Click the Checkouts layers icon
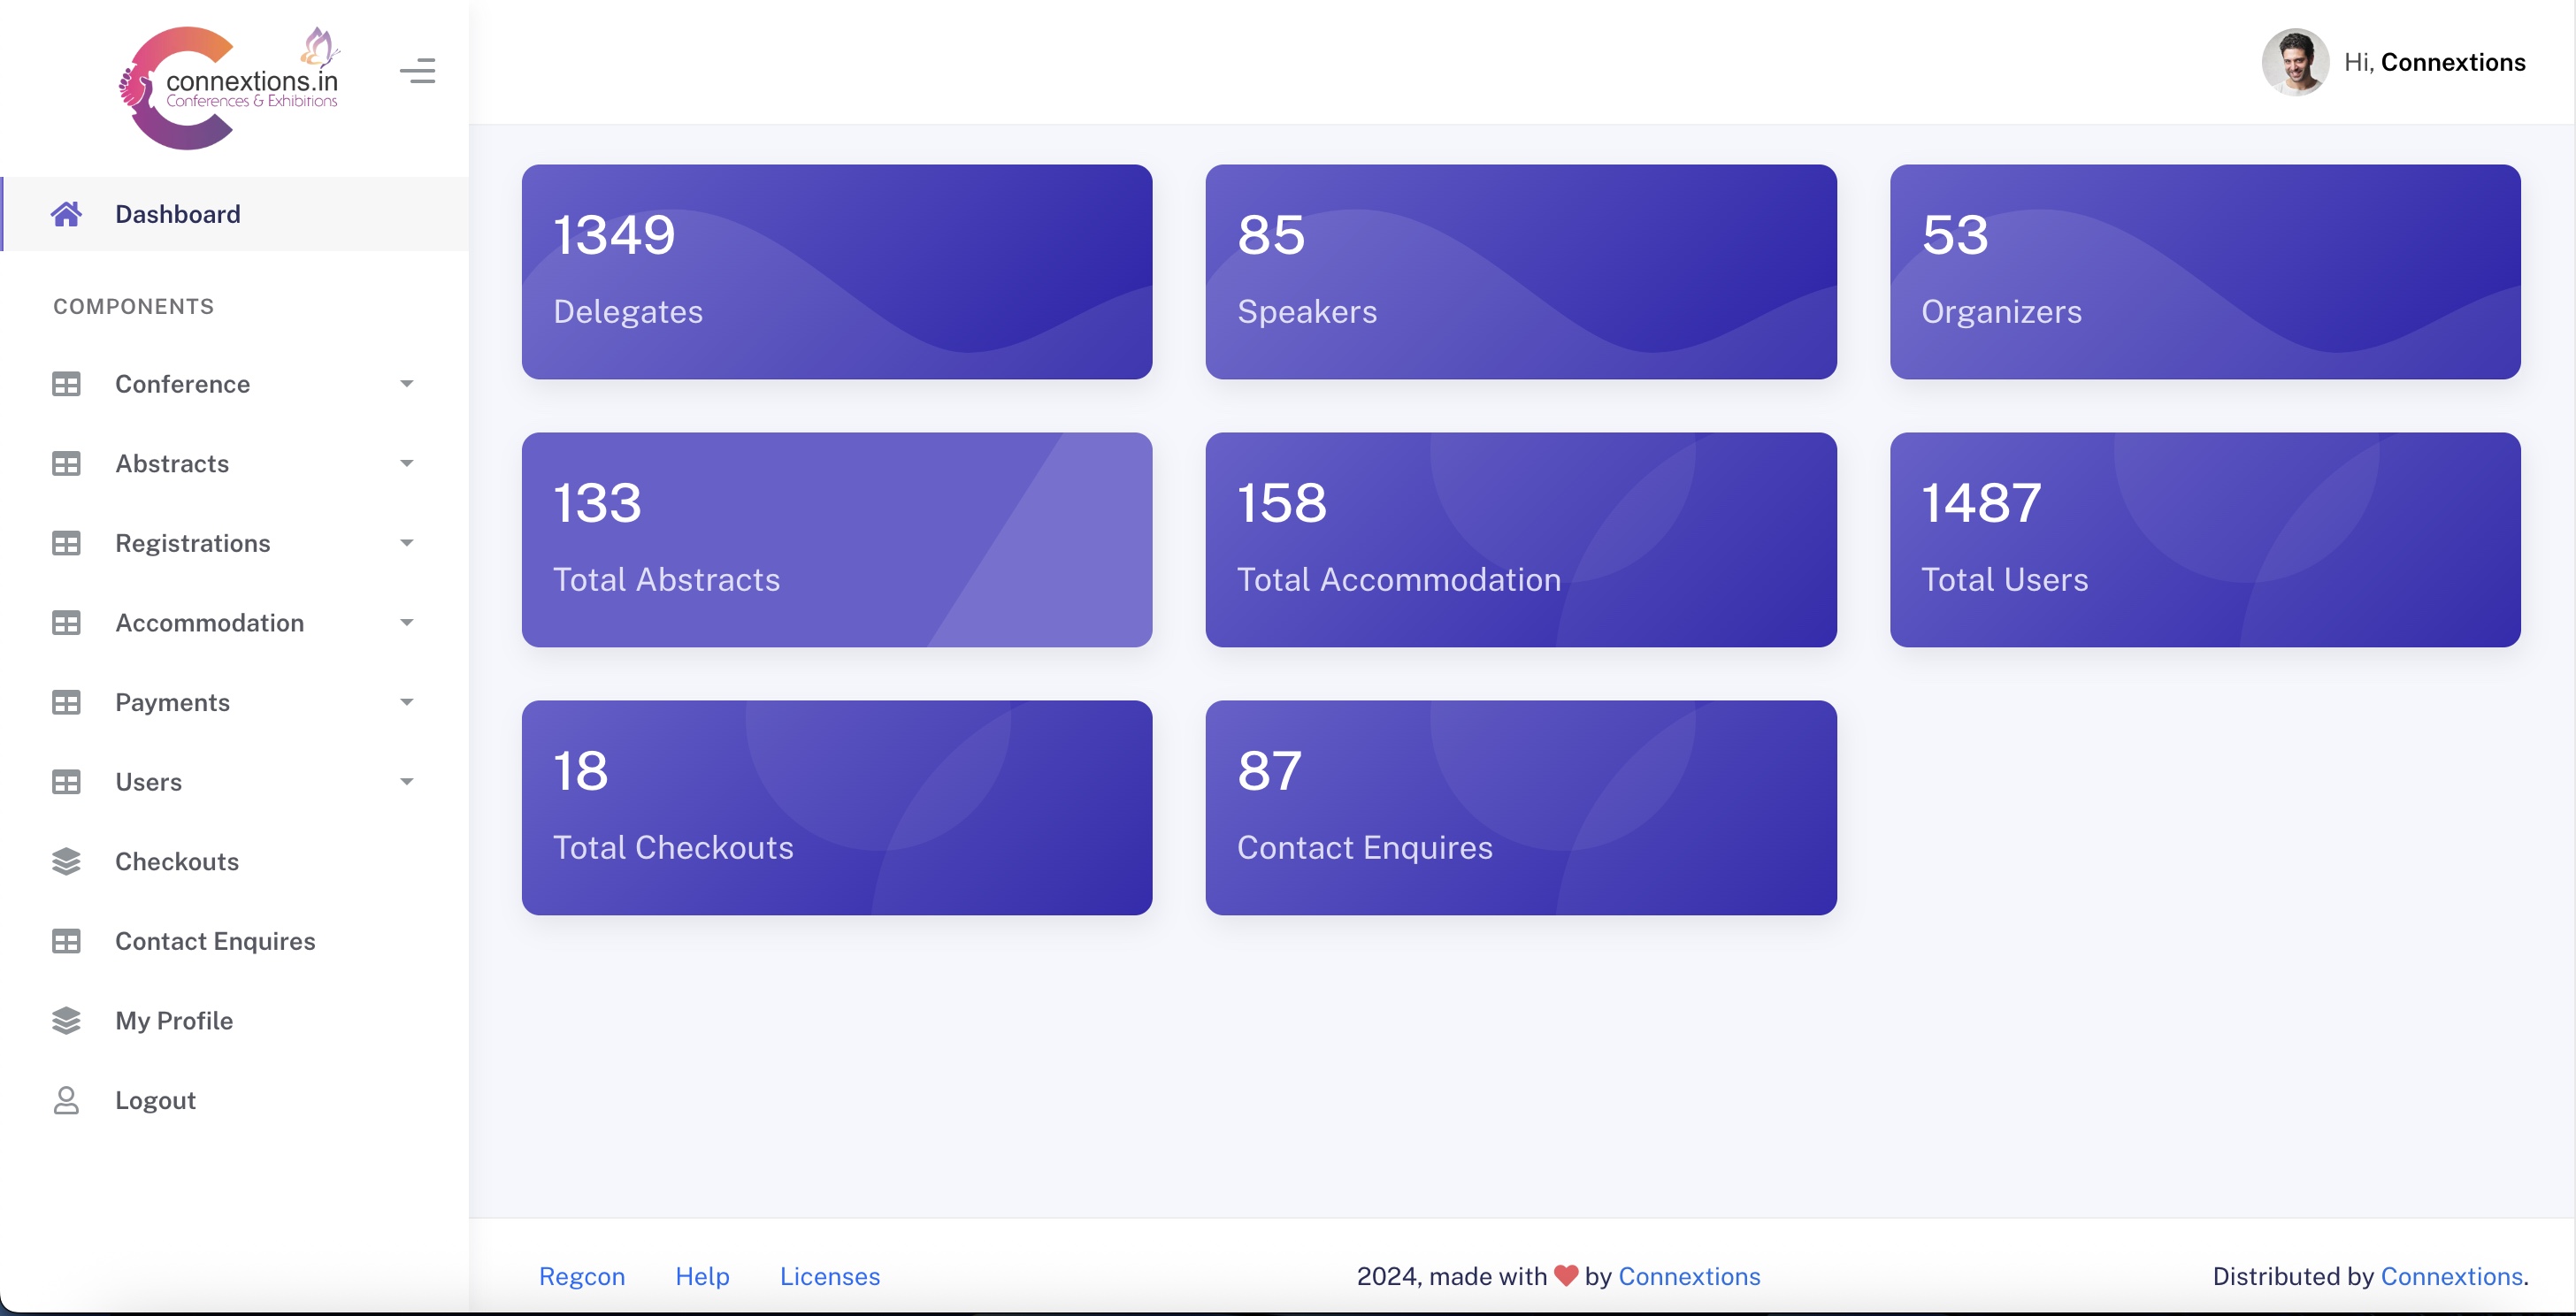This screenshot has width=2576, height=1316. [x=66, y=861]
